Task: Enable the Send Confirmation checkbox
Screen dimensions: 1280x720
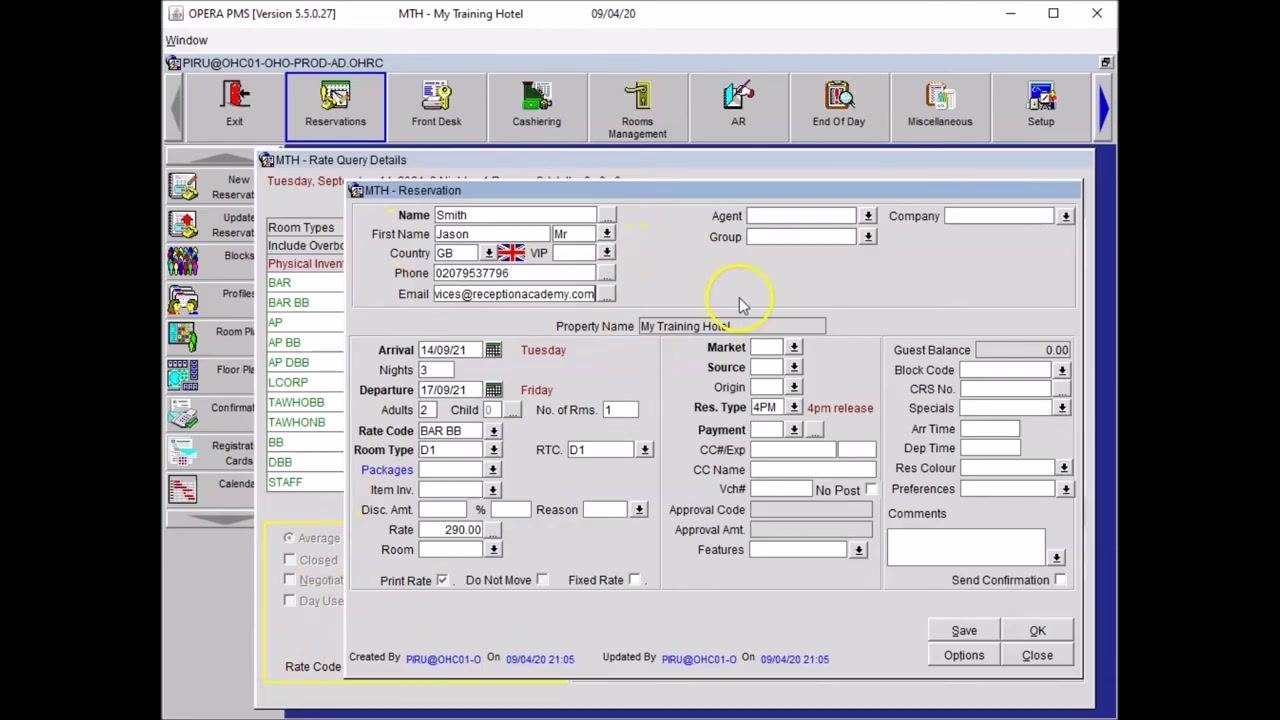Action: click(1060, 580)
